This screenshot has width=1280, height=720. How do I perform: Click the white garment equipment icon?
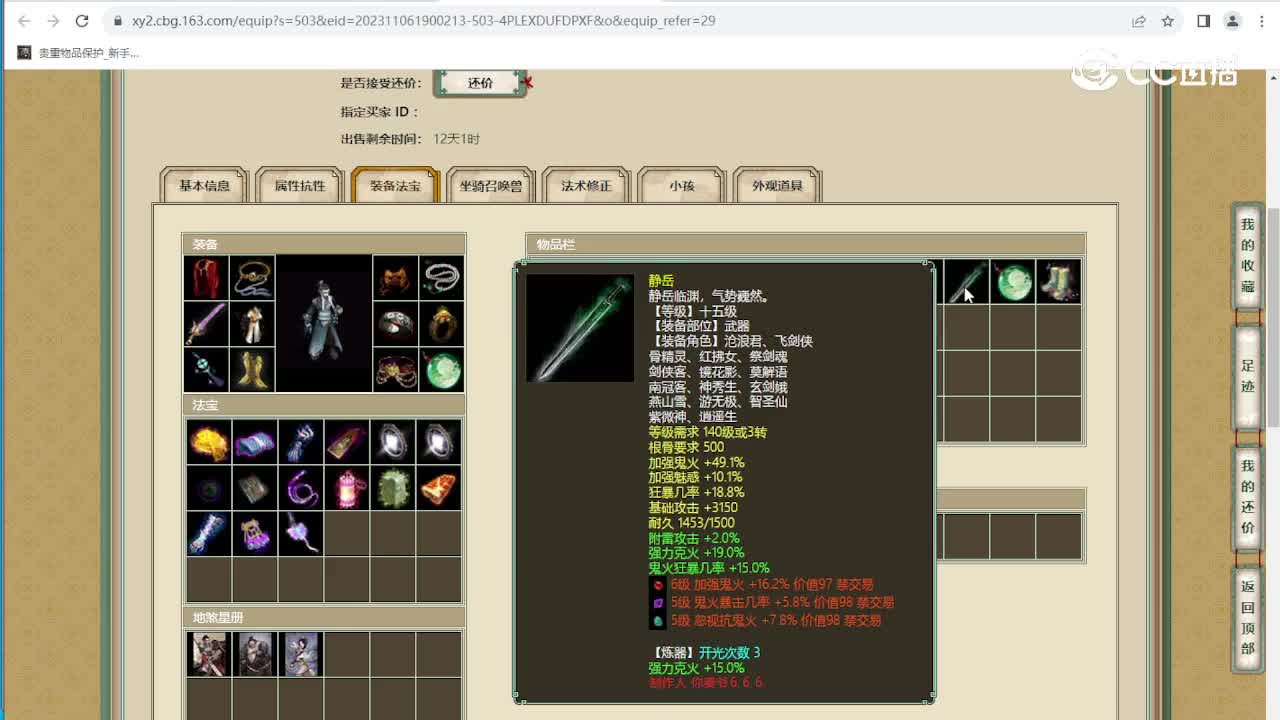pos(253,324)
